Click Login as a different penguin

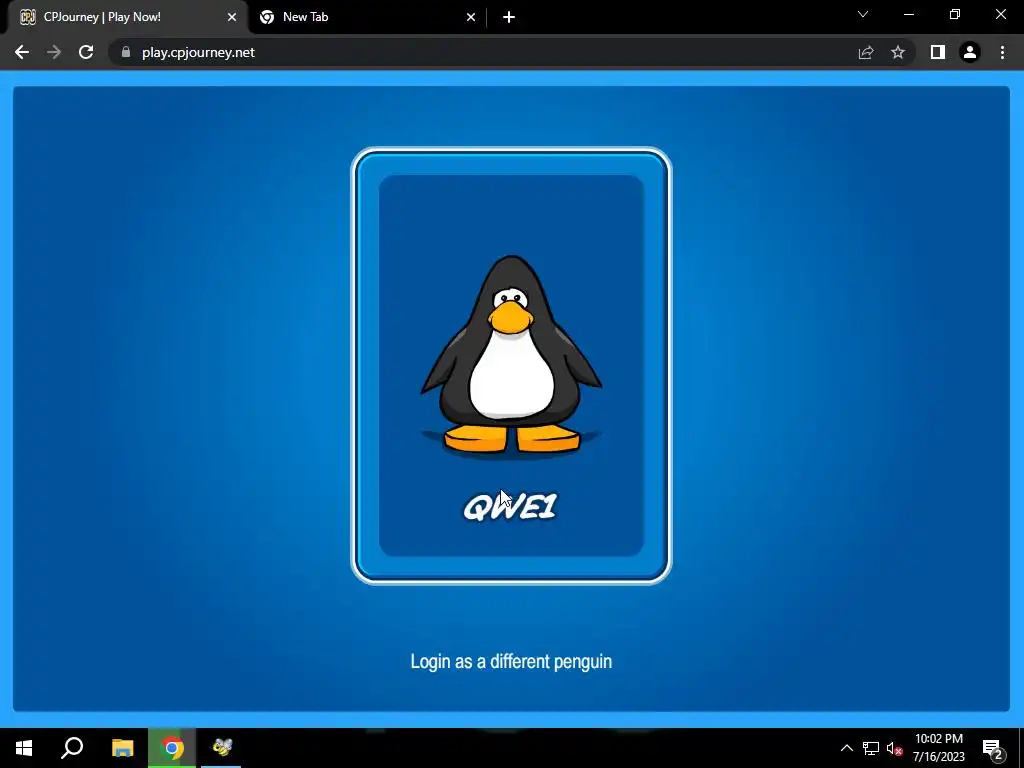tap(511, 662)
